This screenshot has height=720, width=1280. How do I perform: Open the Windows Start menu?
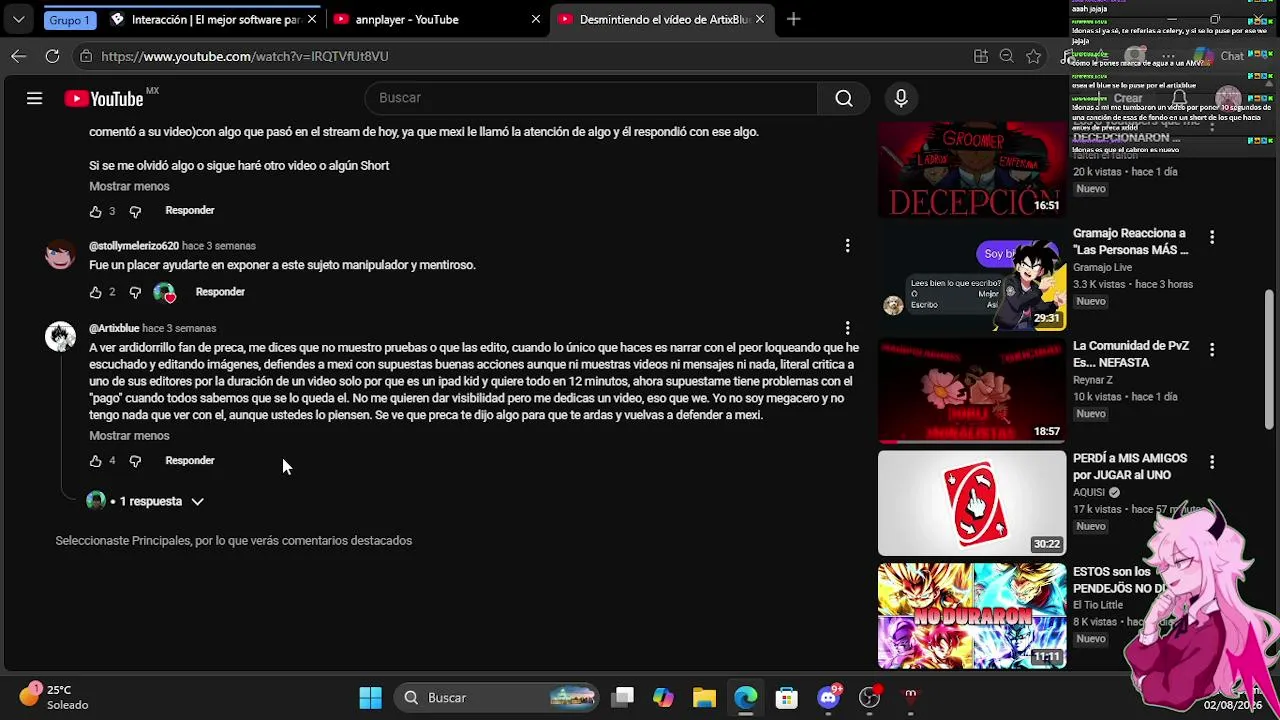tap(370, 697)
